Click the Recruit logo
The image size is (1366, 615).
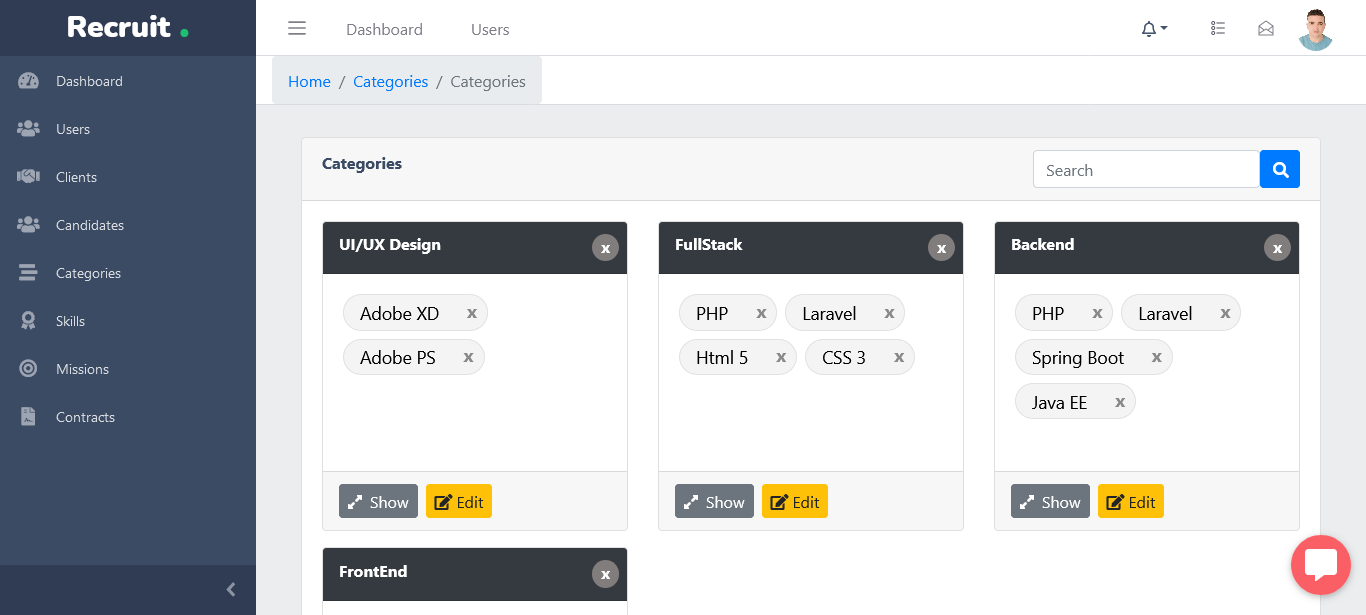tap(128, 27)
